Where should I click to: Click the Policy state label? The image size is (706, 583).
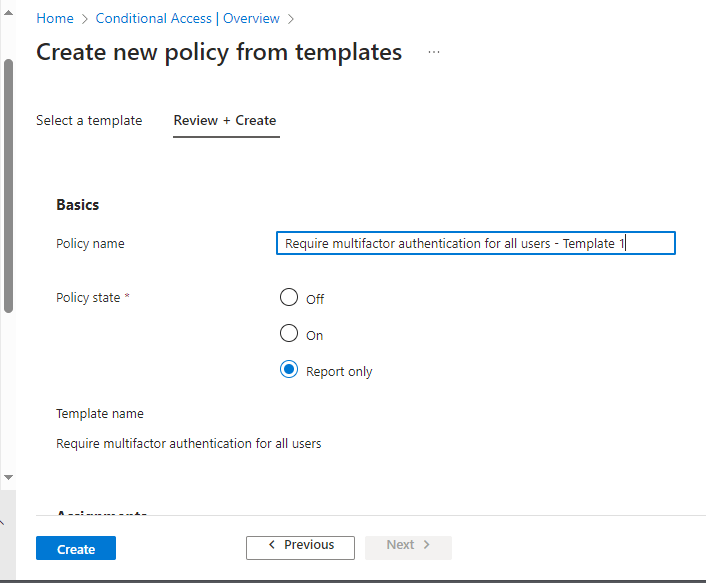pos(88,298)
